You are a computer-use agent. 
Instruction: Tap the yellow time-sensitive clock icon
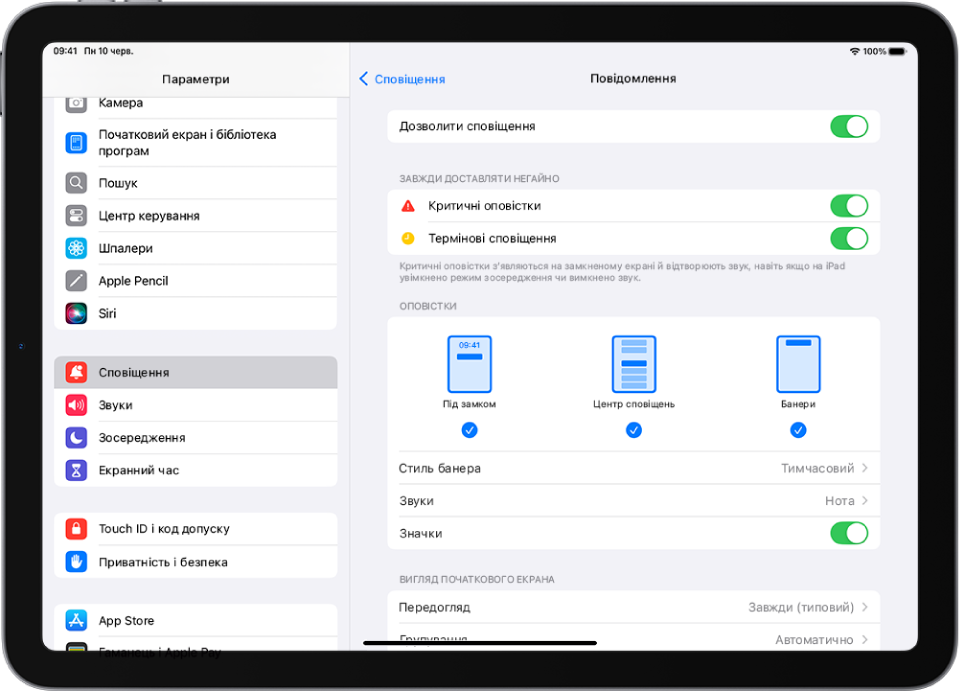408,238
